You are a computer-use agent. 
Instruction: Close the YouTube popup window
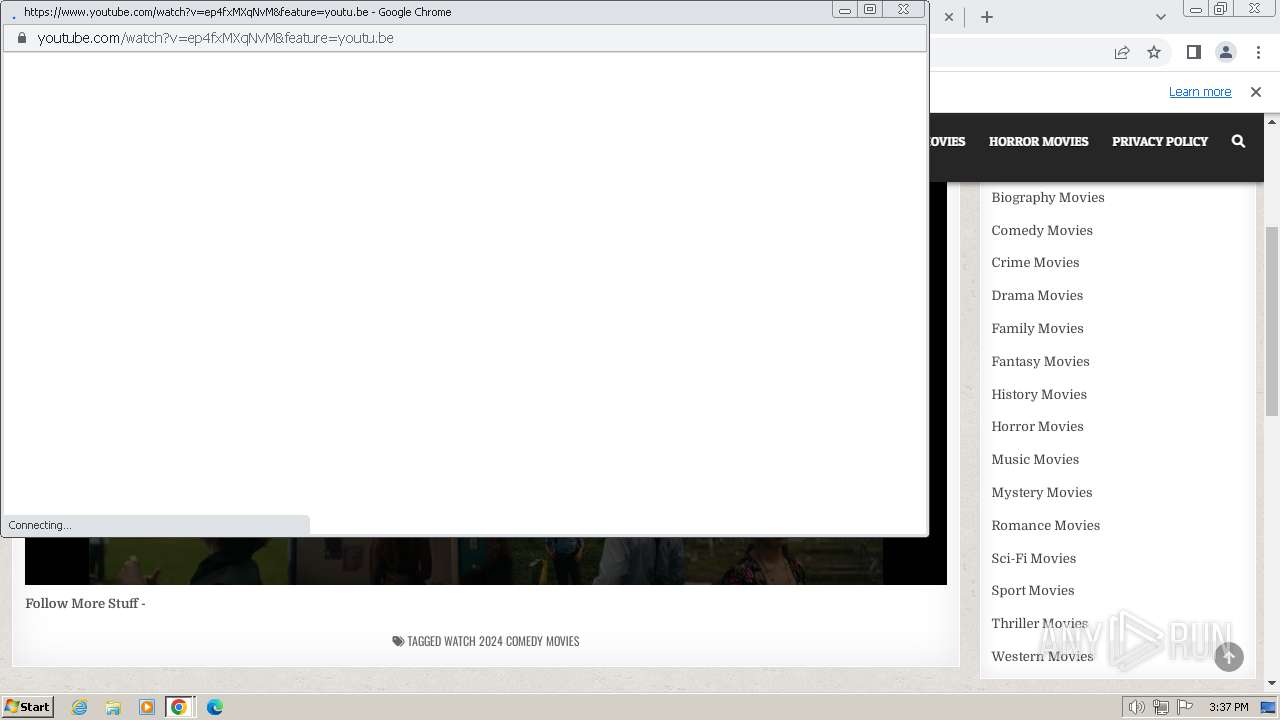tap(904, 10)
